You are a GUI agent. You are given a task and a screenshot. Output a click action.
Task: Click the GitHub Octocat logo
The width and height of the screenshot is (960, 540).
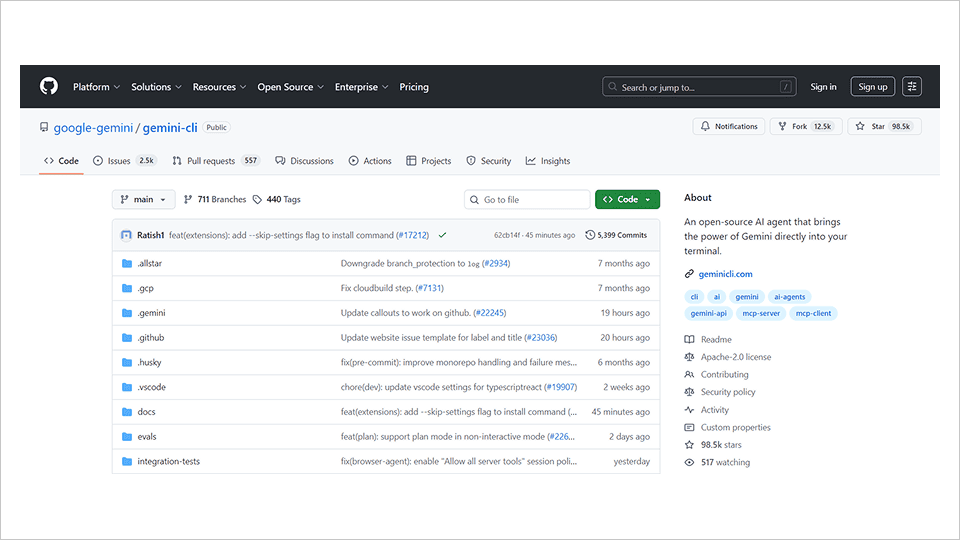coord(49,86)
